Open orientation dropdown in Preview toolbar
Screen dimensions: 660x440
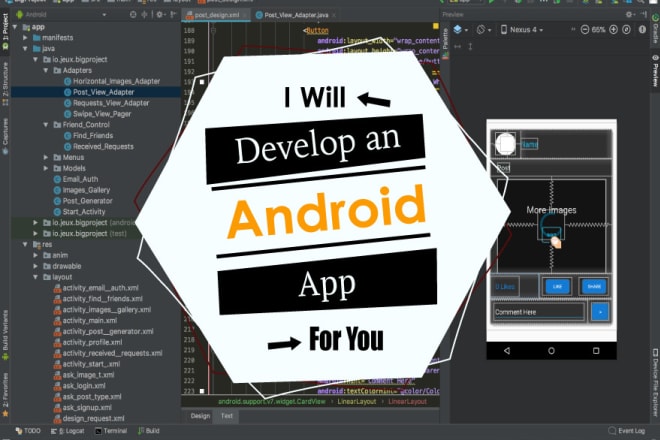click(x=484, y=30)
